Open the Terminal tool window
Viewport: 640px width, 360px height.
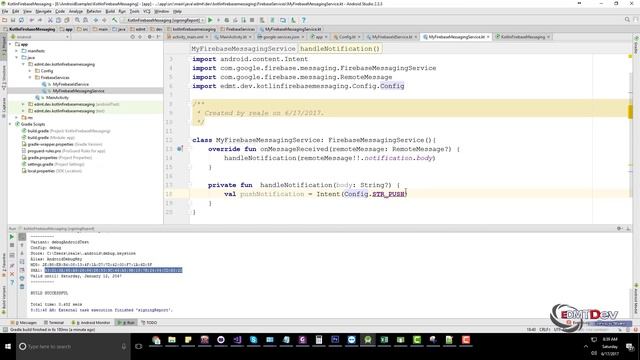(x=54, y=322)
